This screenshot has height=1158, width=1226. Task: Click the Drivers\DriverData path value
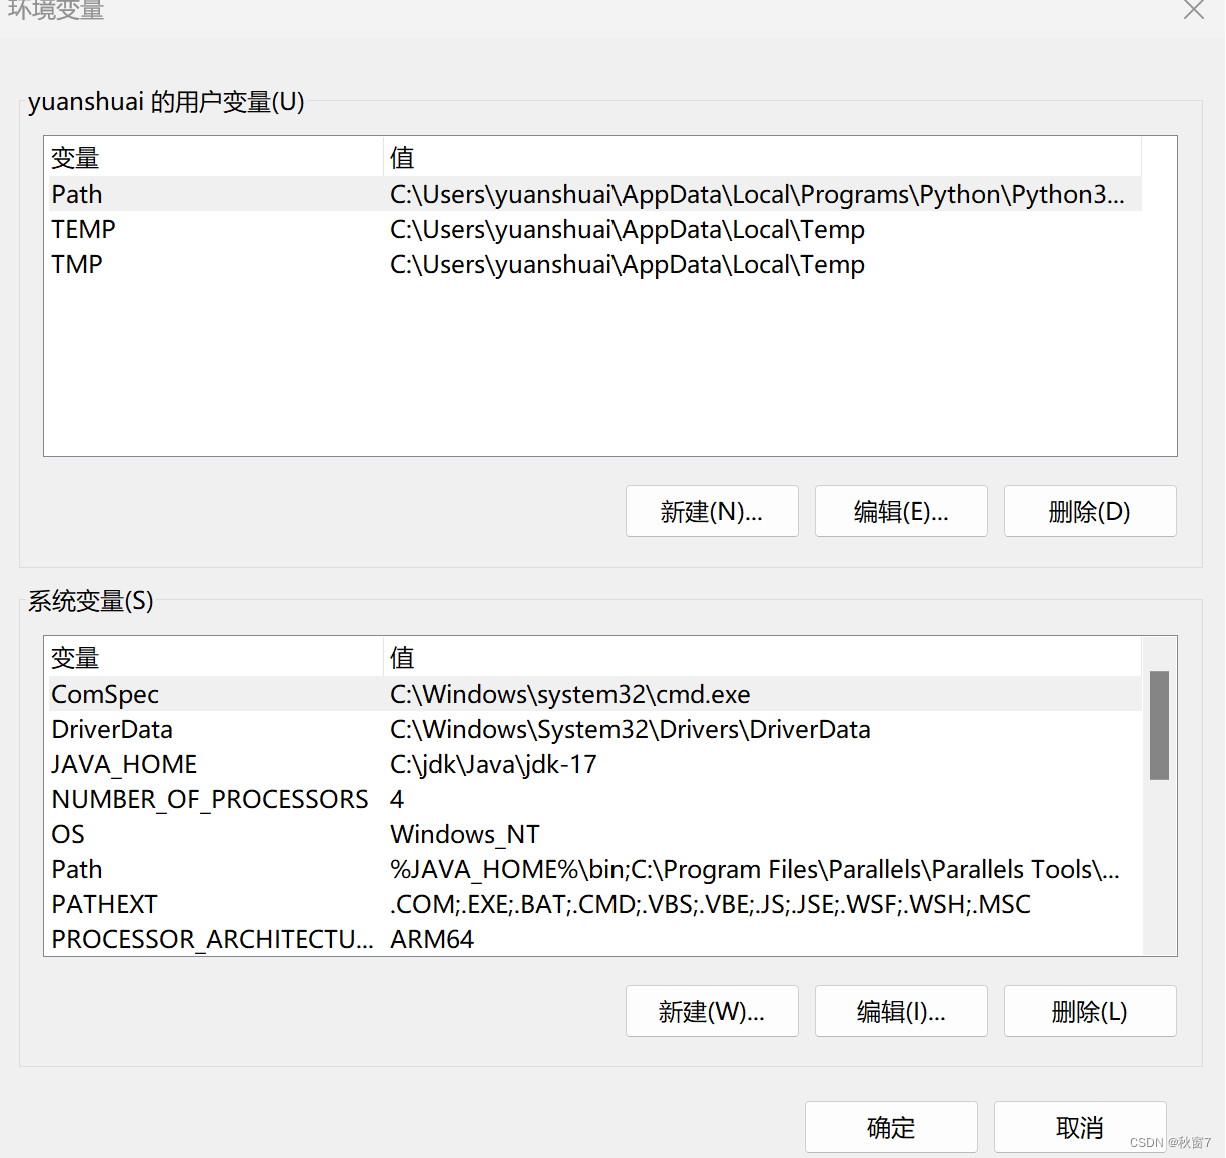pyautogui.click(x=630, y=729)
